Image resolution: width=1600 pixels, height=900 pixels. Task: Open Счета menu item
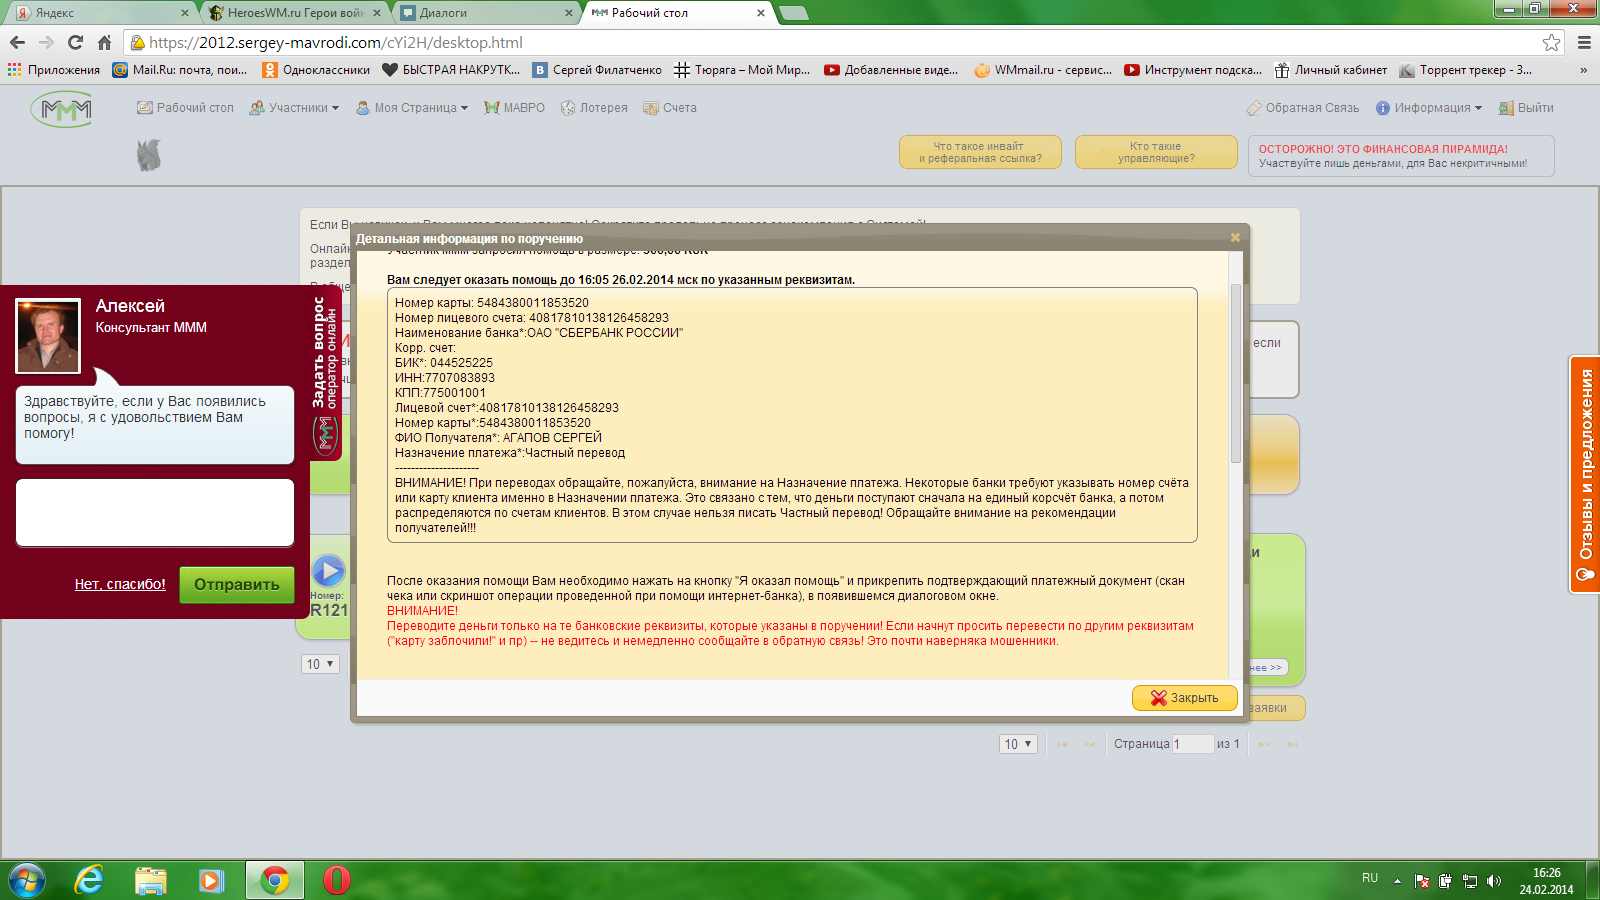[670, 108]
